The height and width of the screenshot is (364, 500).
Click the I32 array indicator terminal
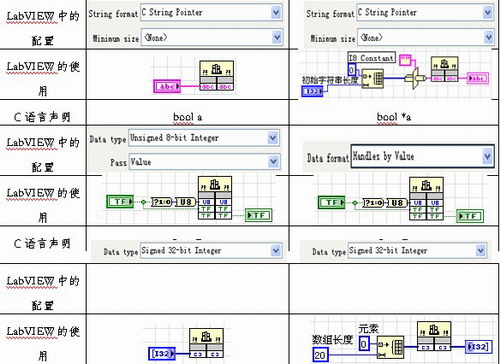click(478, 347)
